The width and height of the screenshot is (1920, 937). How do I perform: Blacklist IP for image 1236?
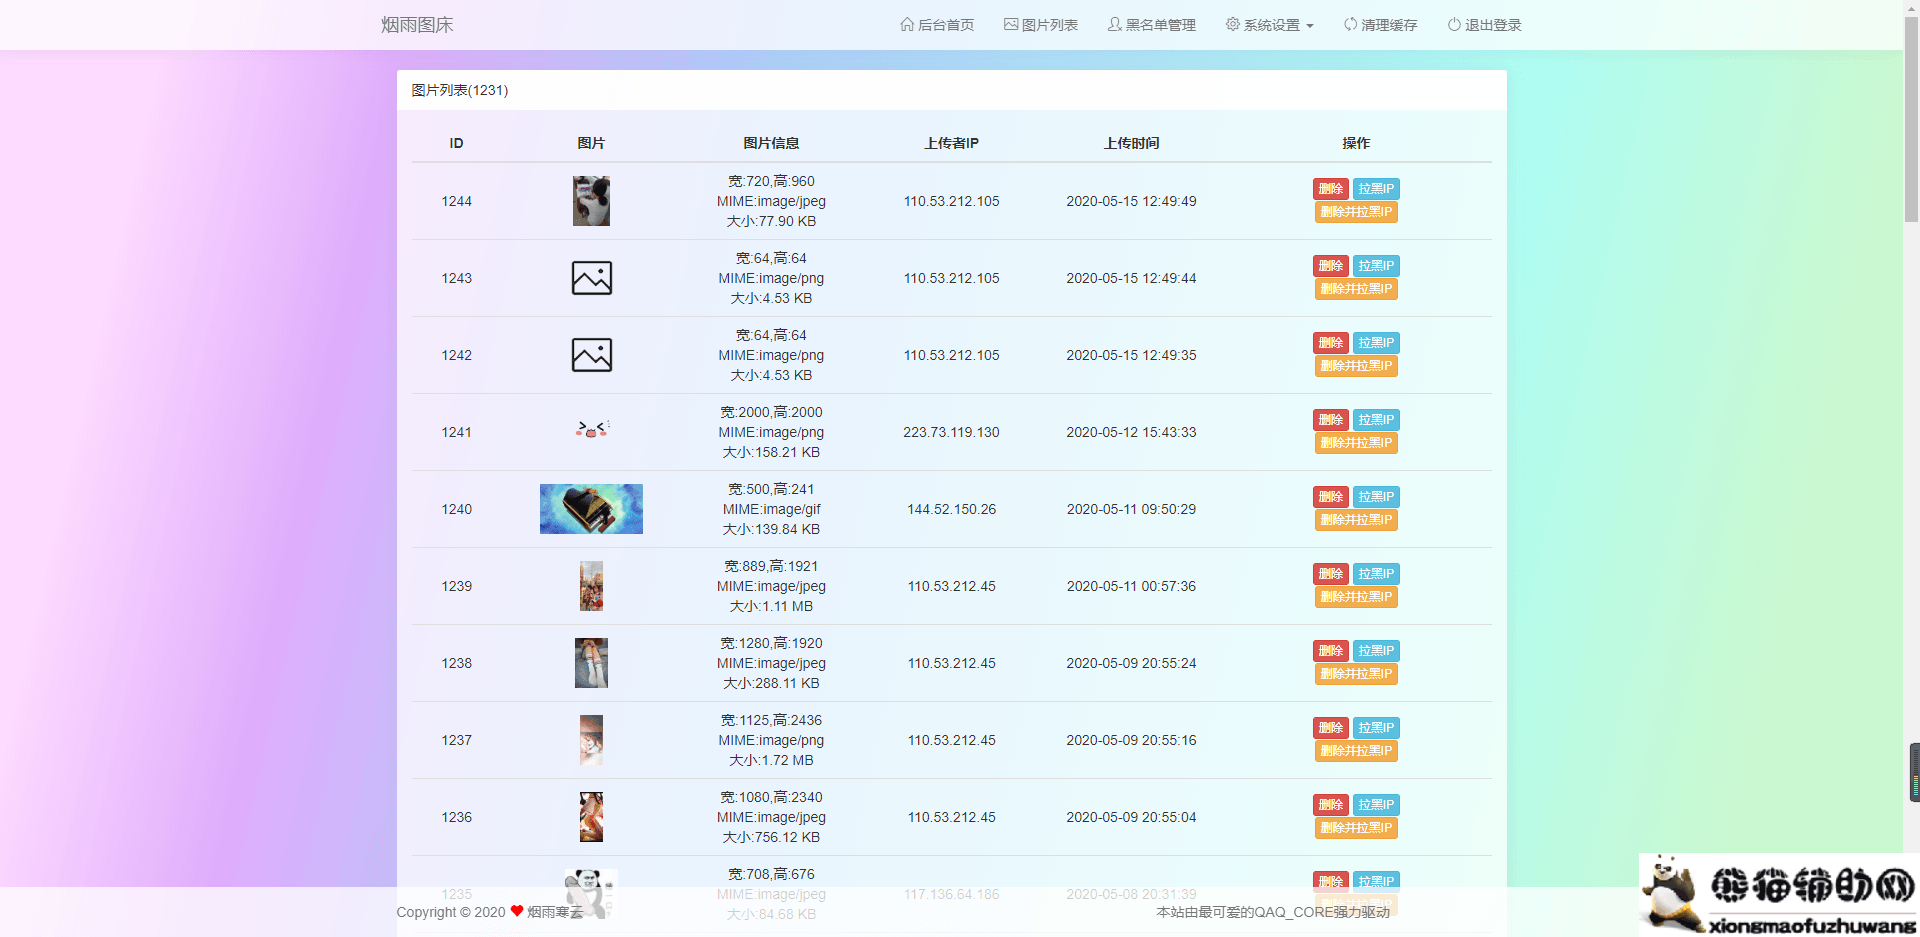[1376, 805]
